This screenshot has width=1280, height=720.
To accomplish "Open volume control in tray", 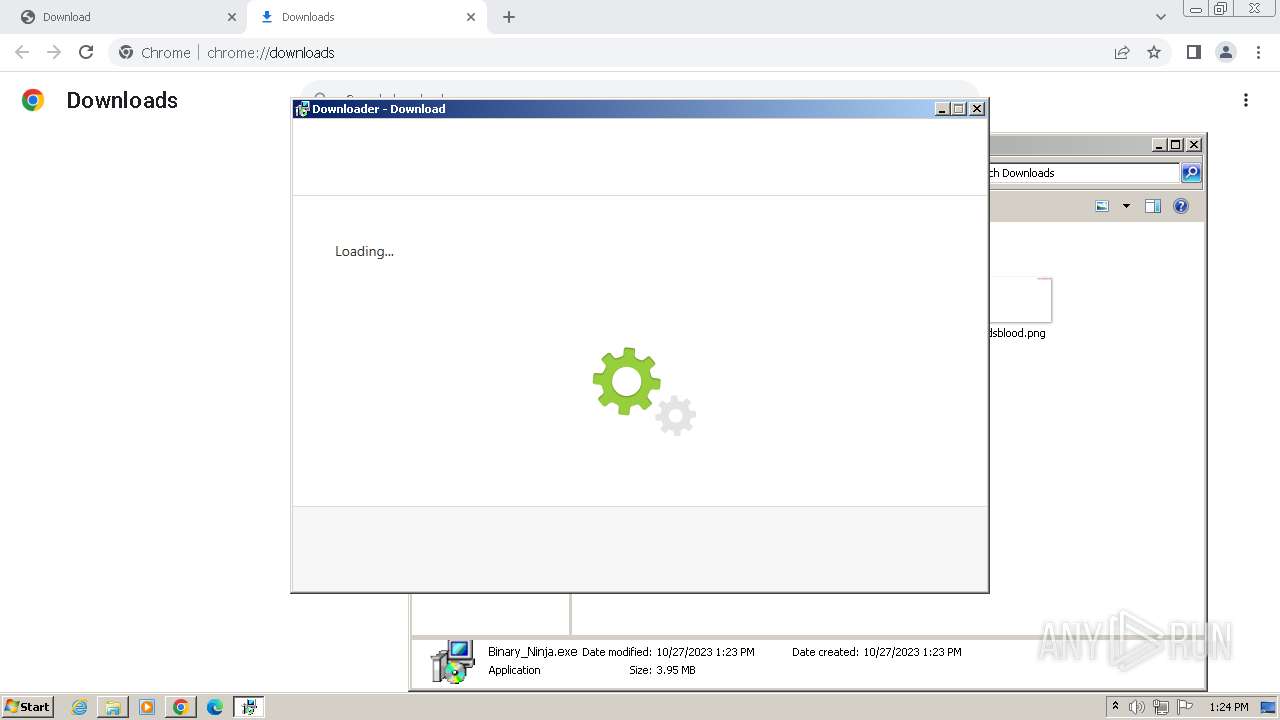I will [x=1137, y=707].
